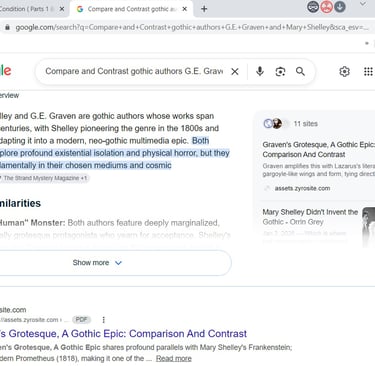
Task: Start voice search with microphone icon
Action: pyautogui.click(x=260, y=71)
